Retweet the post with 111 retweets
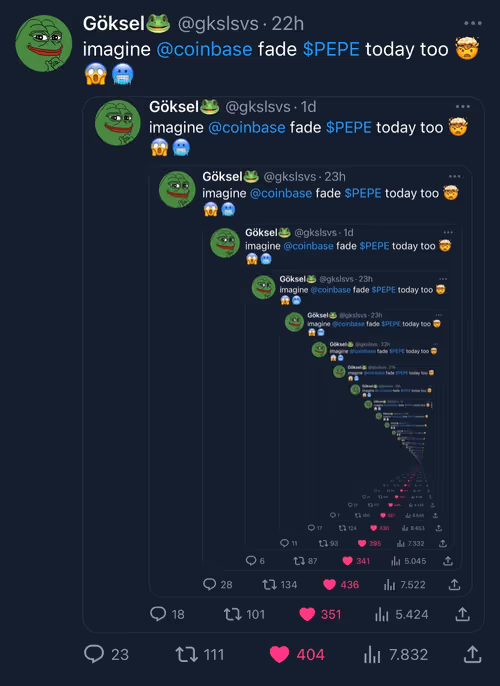Image resolution: width=500 pixels, height=686 pixels. point(187,654)
